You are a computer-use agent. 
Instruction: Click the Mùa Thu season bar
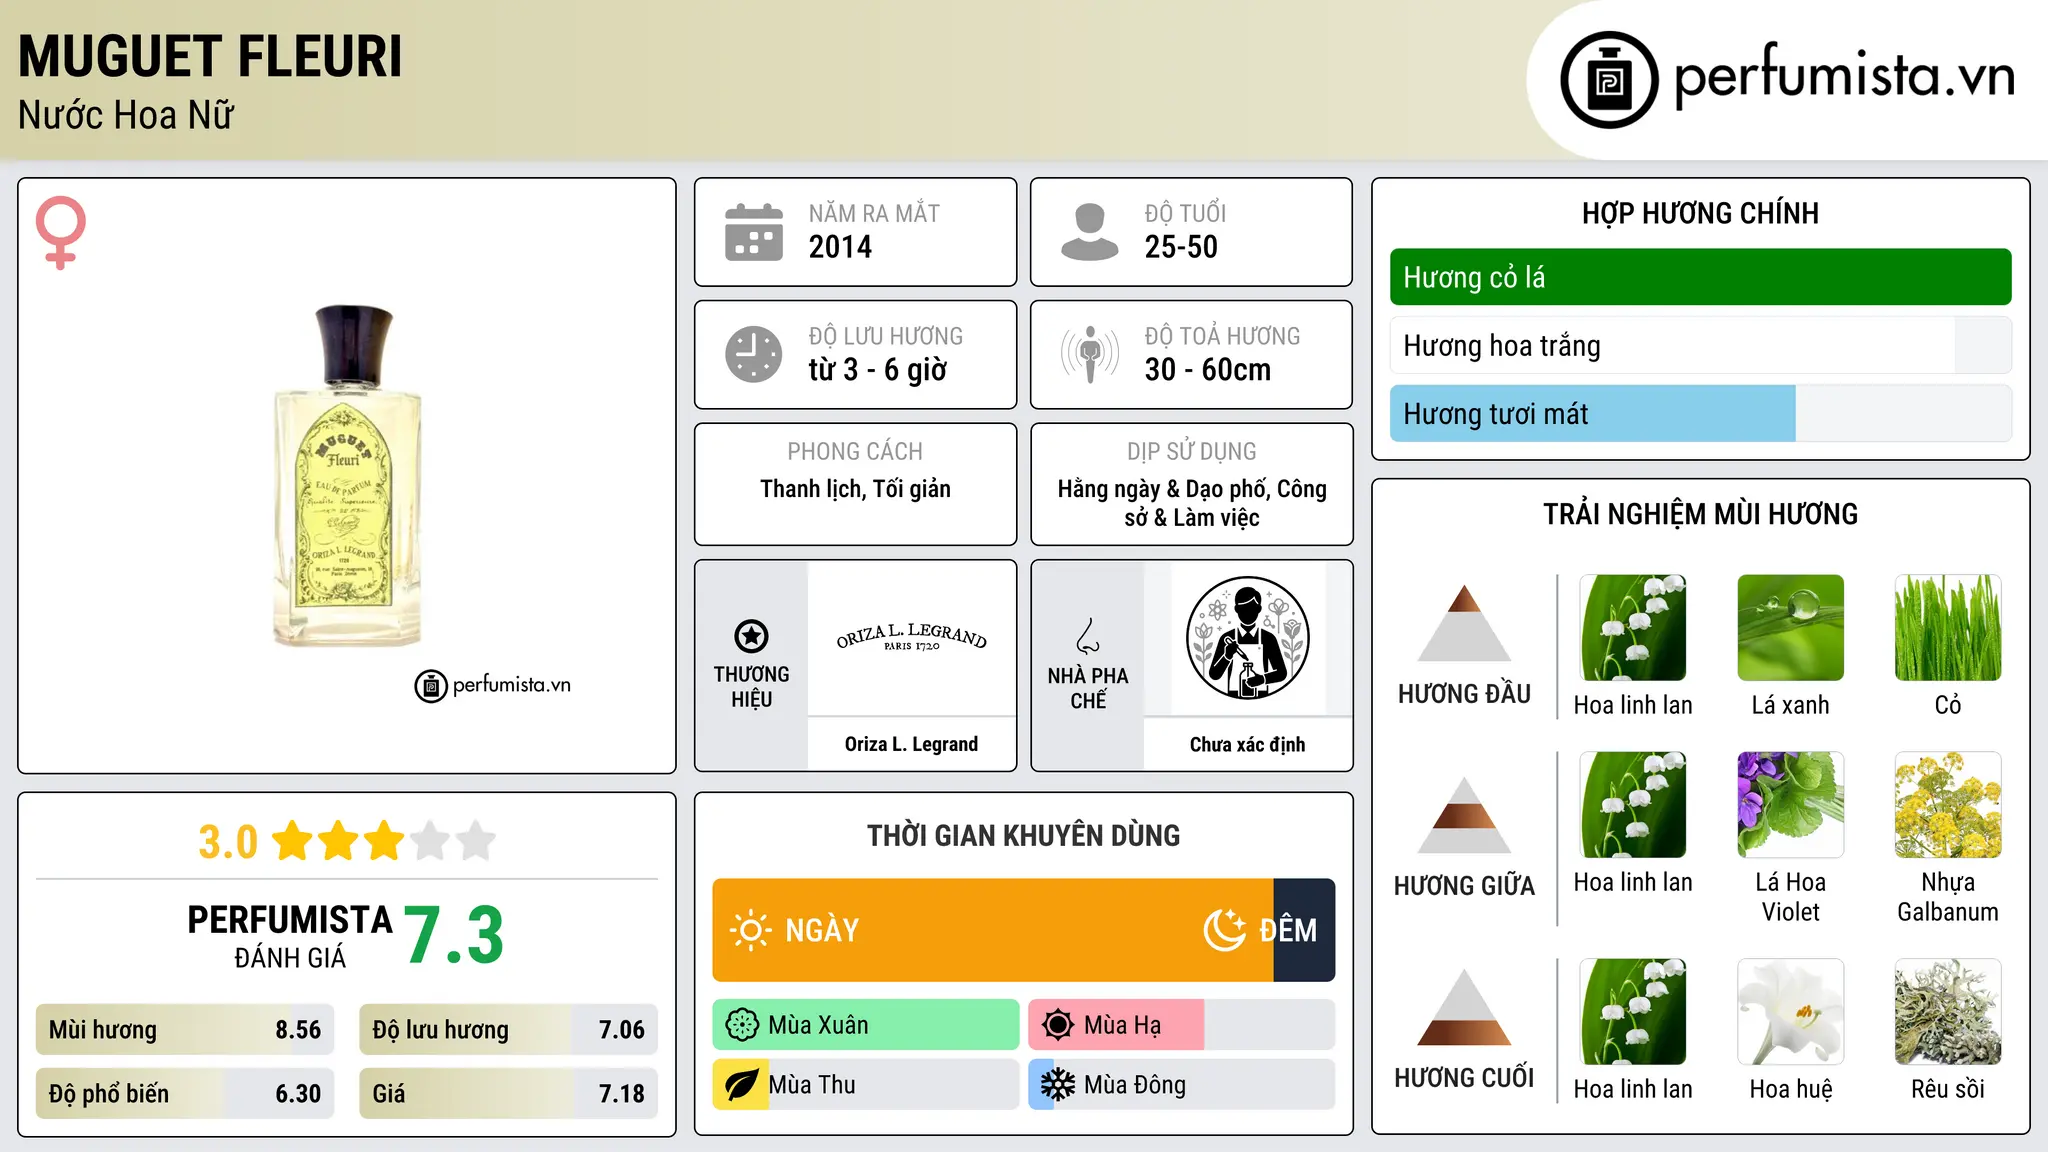coord(866,1085)
